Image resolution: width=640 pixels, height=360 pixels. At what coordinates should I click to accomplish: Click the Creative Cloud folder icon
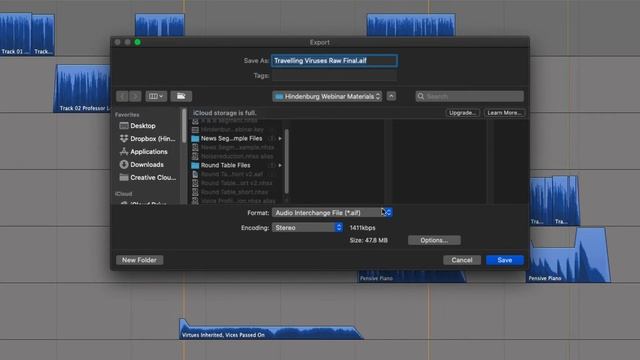(124, 178)
